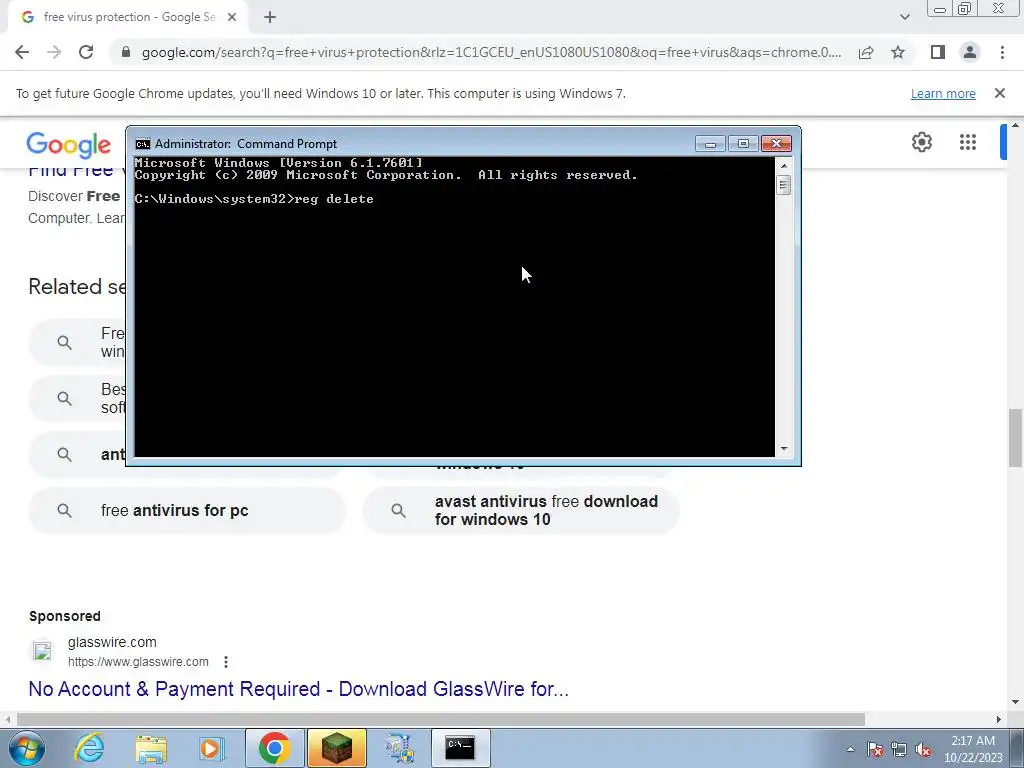Click the site lock icon in address bar
This screenshot has height=768, width=1024.
click(x=125, y=52)
